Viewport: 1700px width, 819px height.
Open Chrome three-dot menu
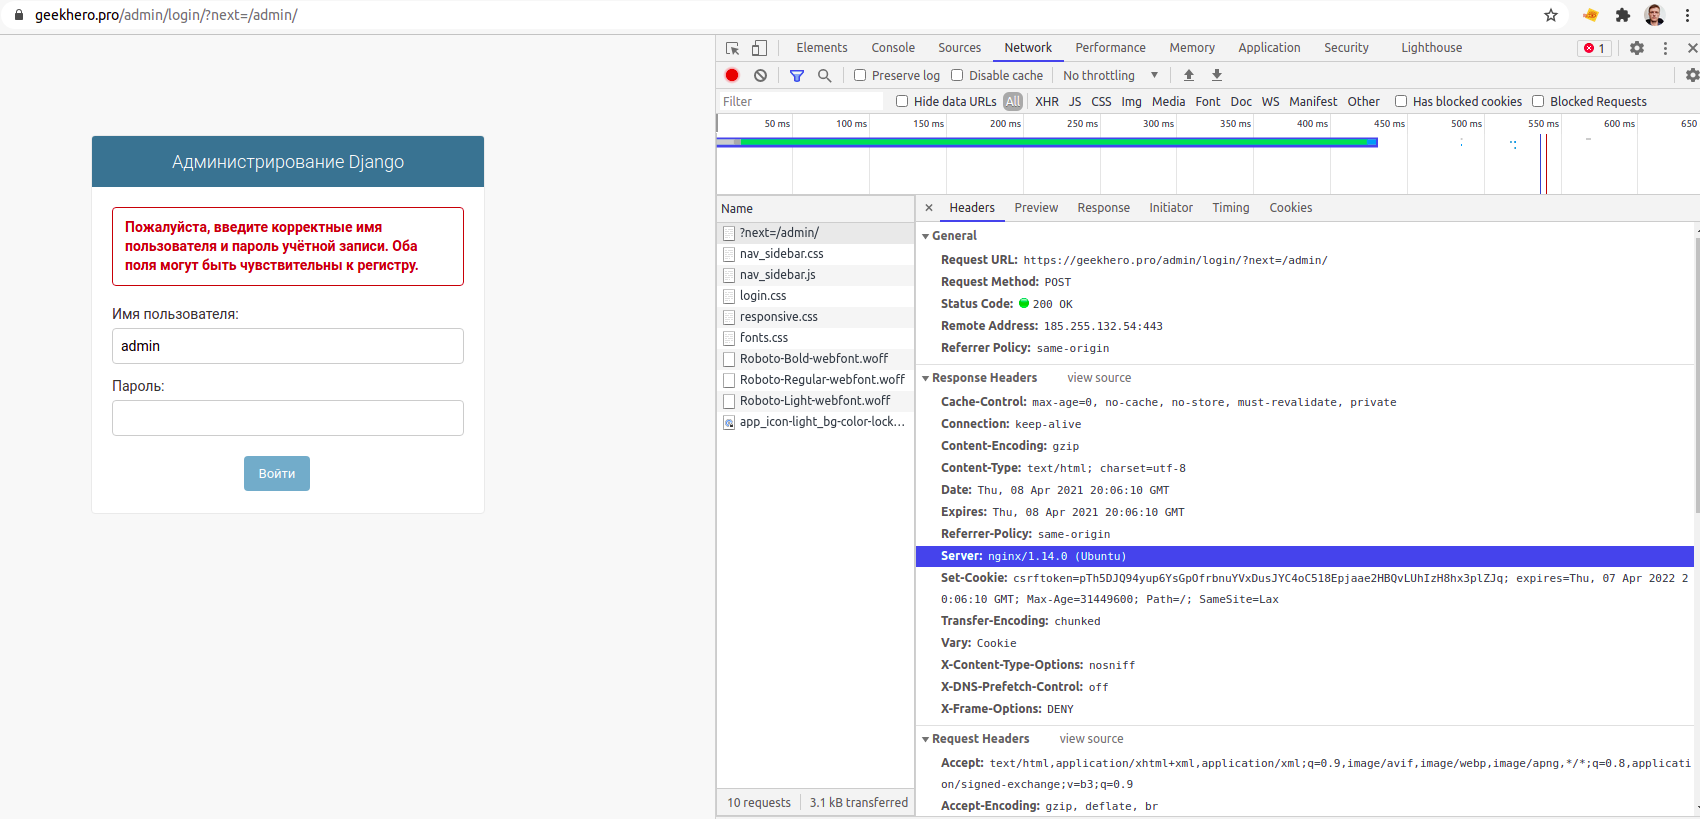1687,15
